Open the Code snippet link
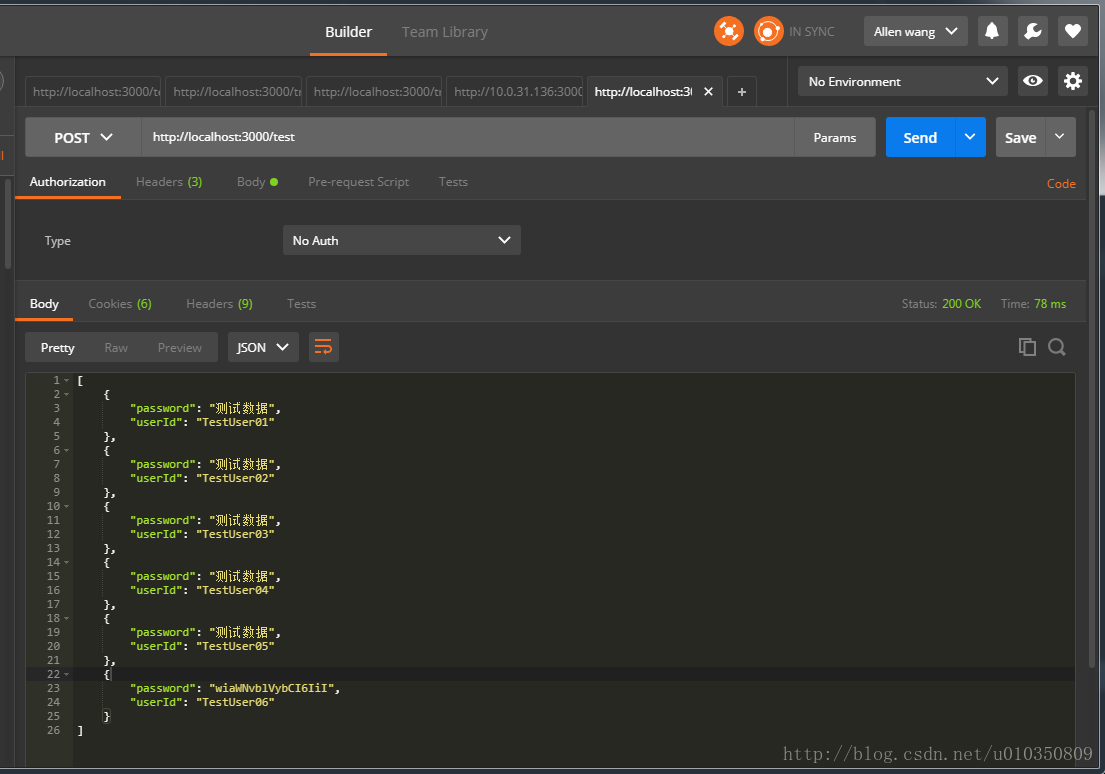 coord(1061,183)
